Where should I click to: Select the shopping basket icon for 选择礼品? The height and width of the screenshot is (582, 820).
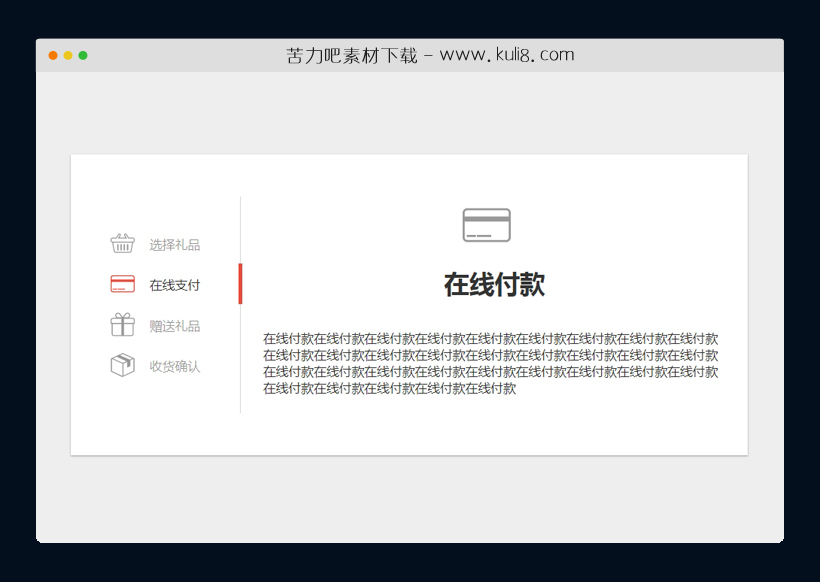click(122, 242)
